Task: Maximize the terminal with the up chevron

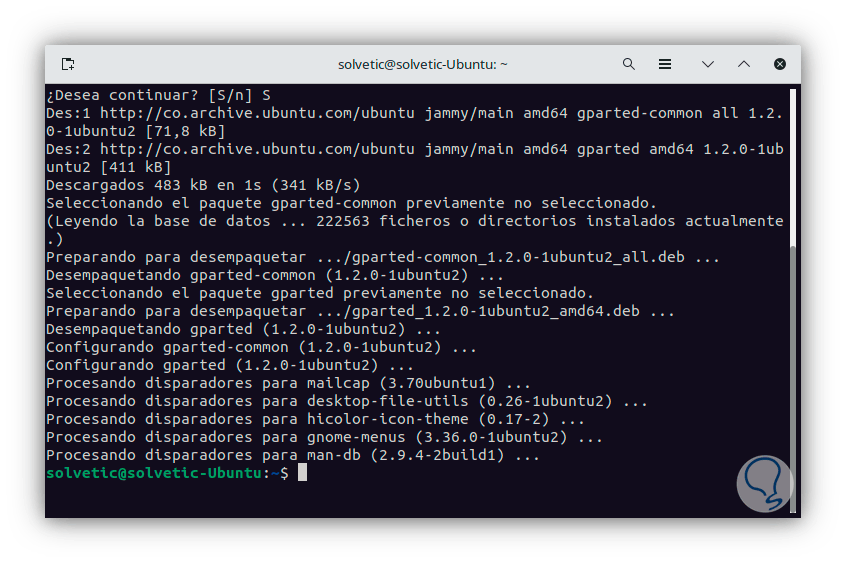Action: tap(743, 64)
